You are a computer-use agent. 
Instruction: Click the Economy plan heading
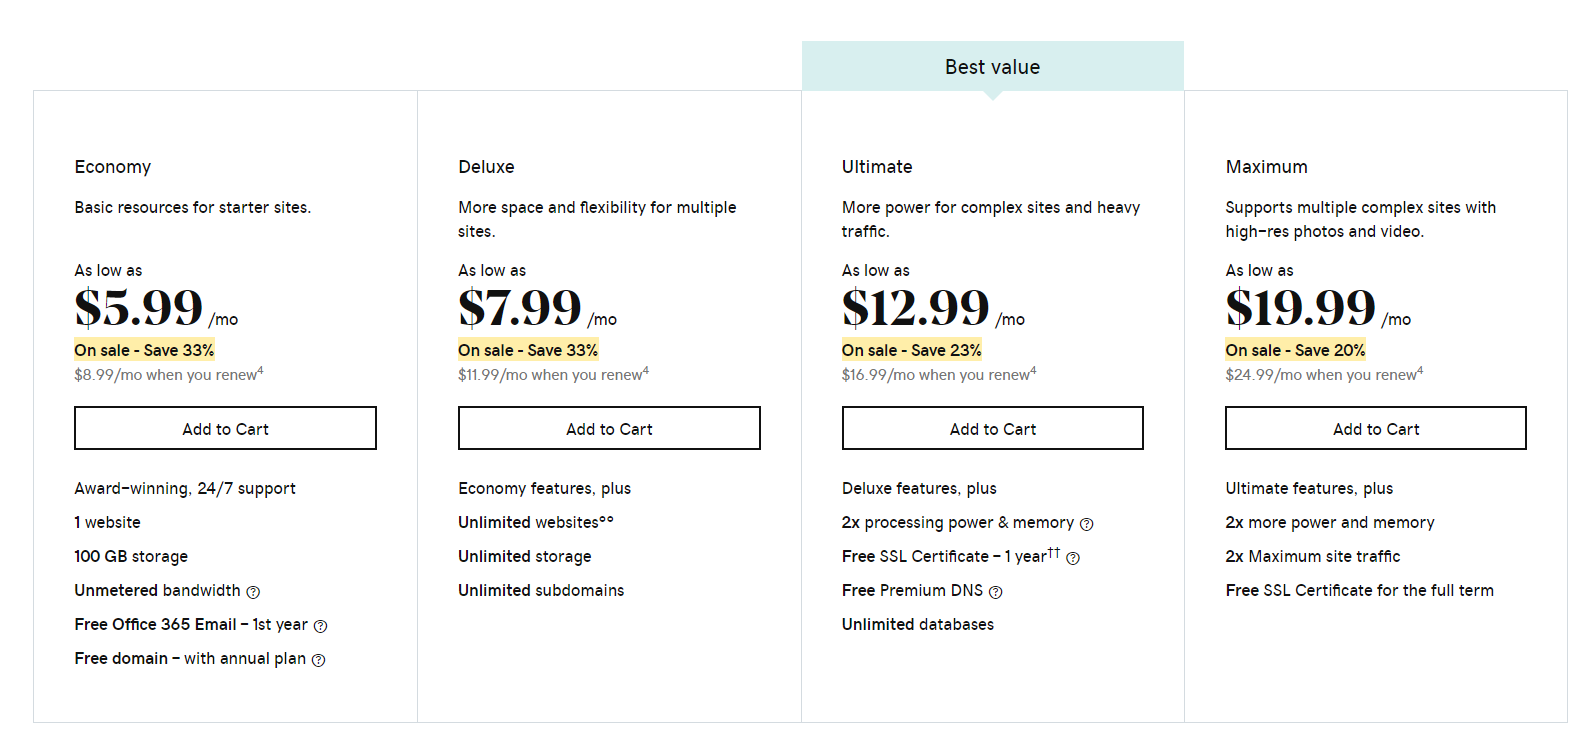pyautogui.click(x=113, y=167)
